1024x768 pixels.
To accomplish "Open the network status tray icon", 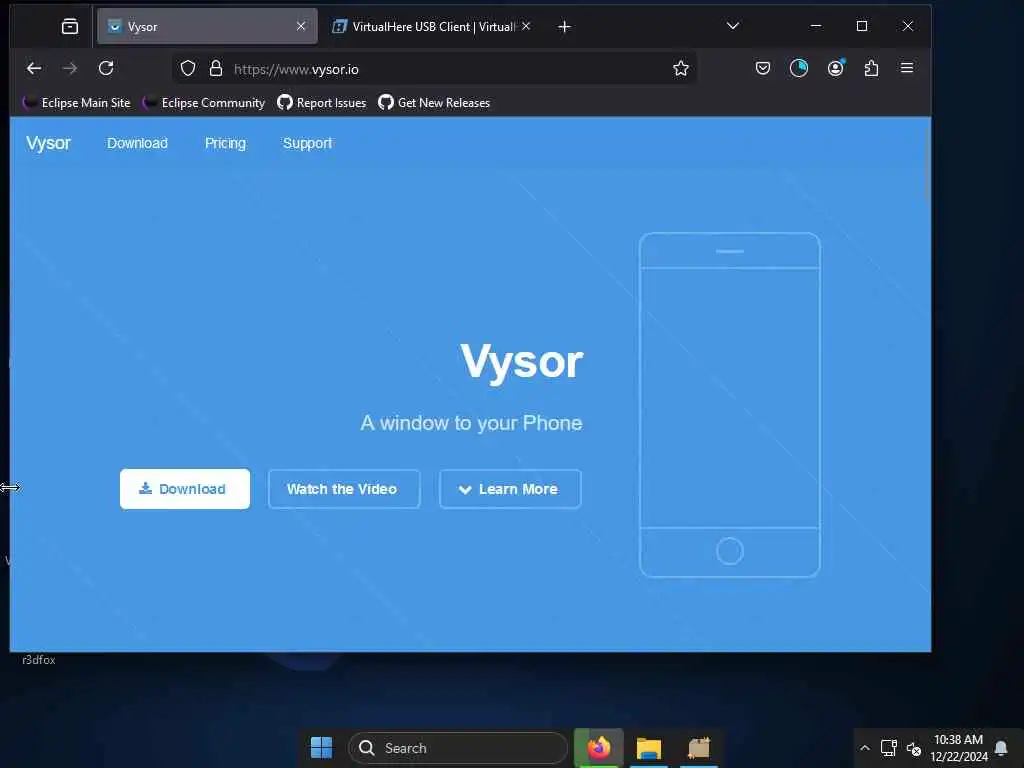I will pyautogui.click(x=888, y=748).
